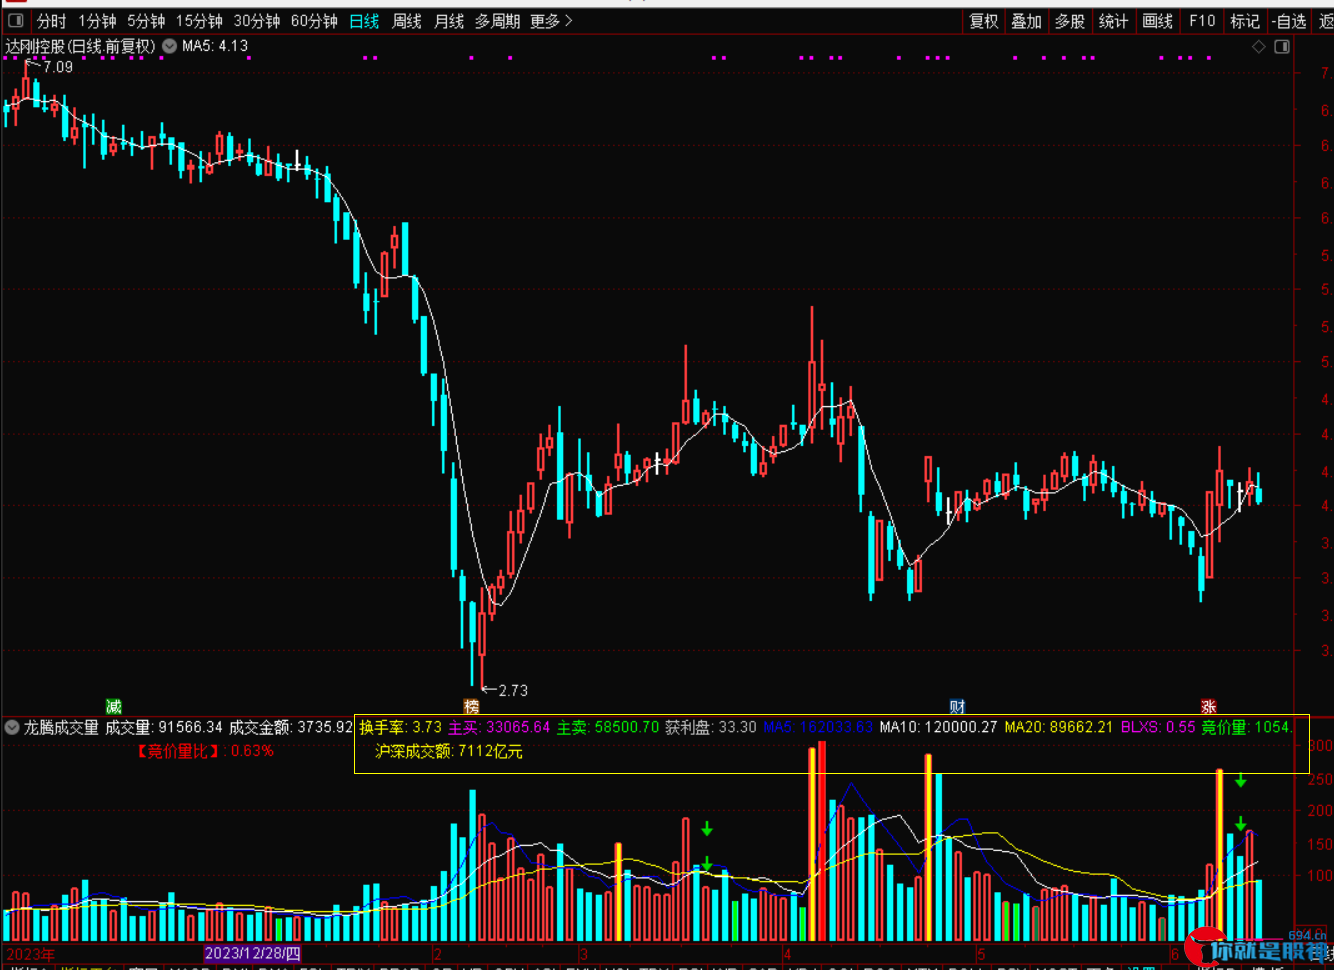Switch to the 周线 weekly chart
Viewport: 1334px width, 970px height.
[x=407, y=21]
